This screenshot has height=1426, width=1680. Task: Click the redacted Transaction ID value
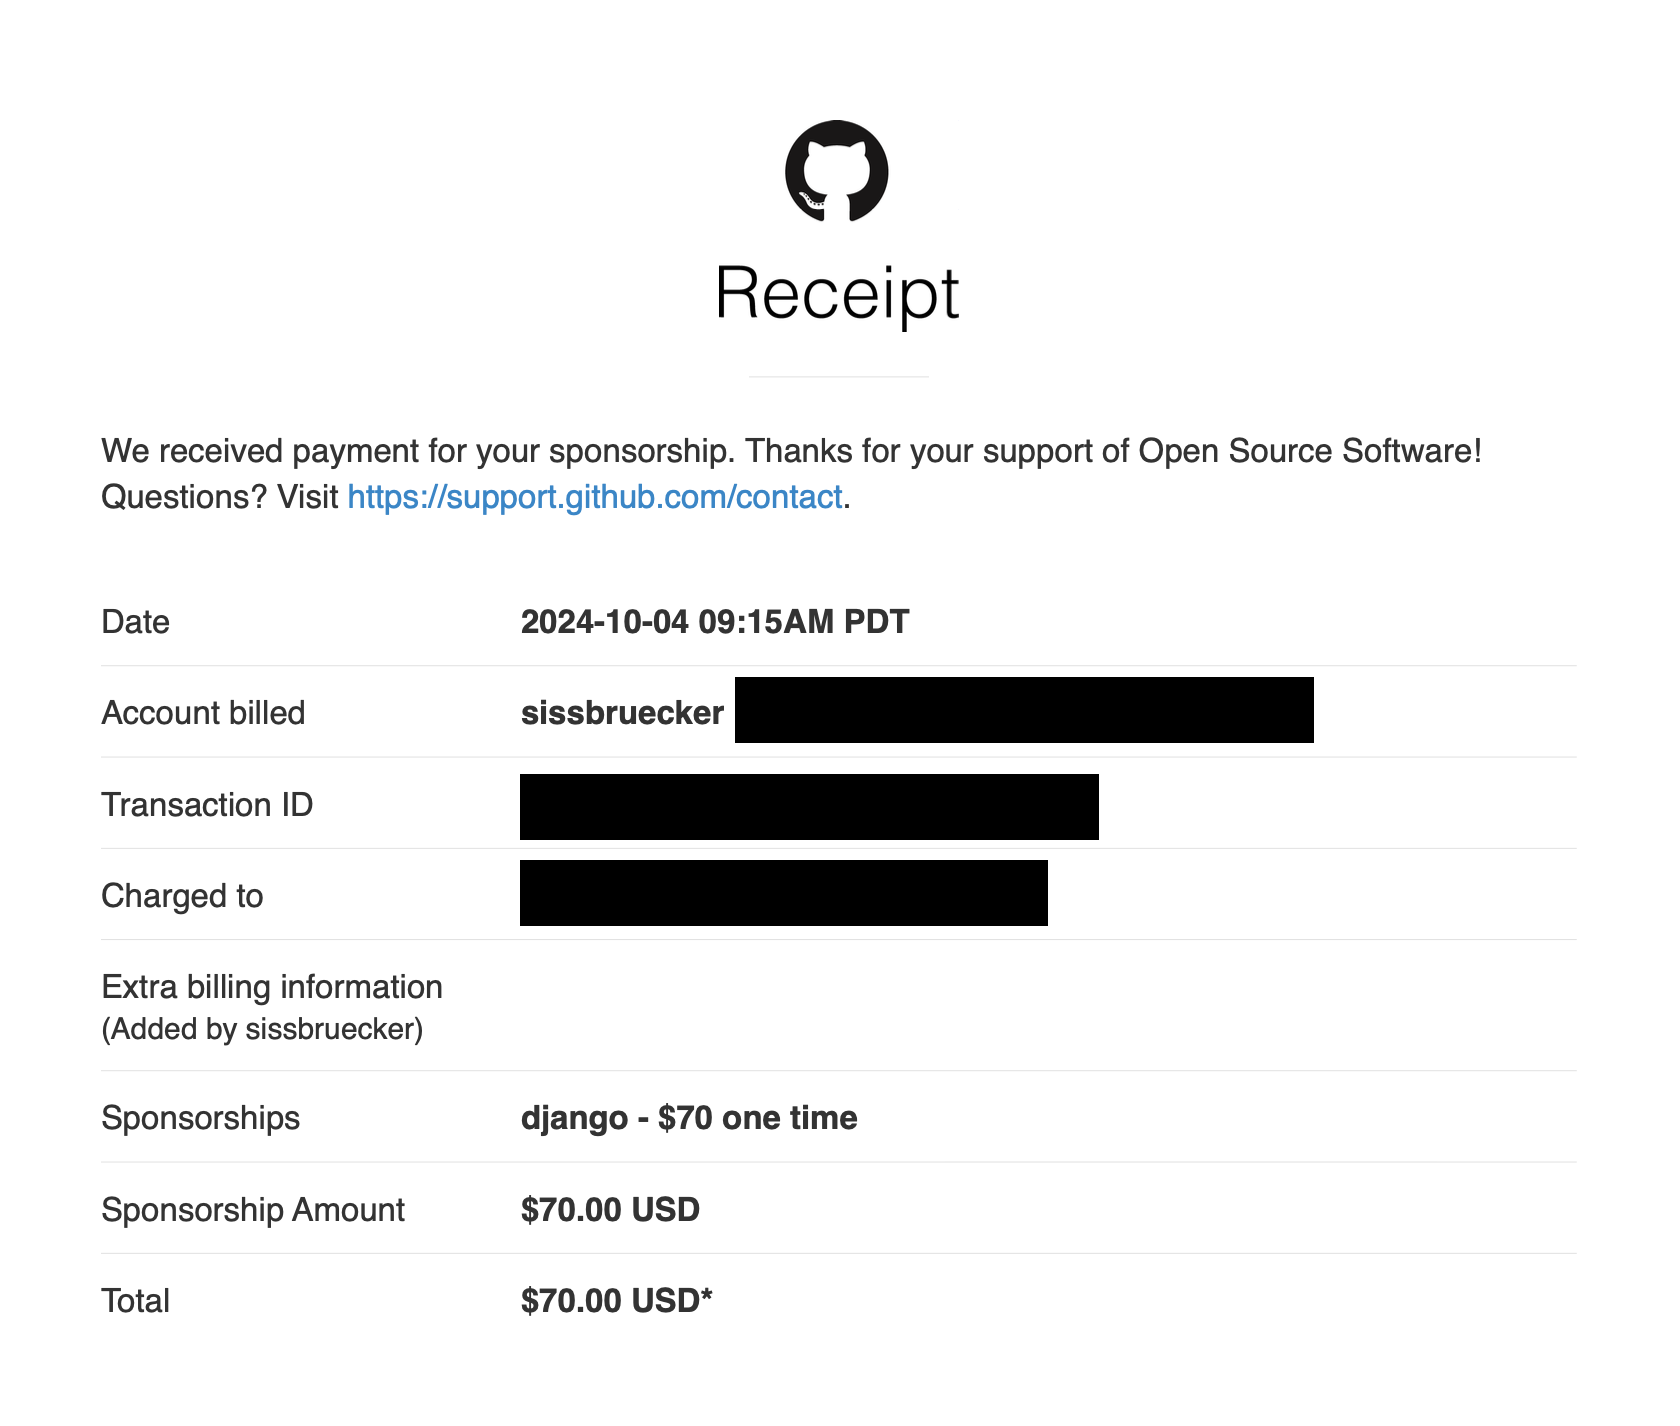click(809, 807)
